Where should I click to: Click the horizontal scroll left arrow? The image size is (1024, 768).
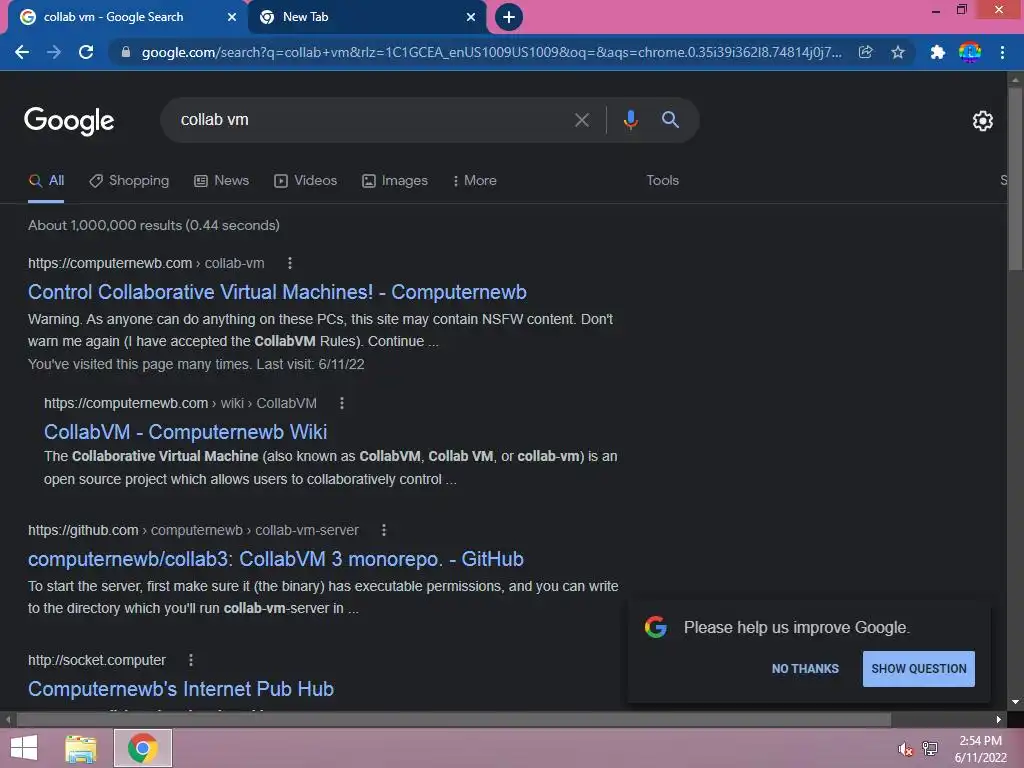click(7, 719)
